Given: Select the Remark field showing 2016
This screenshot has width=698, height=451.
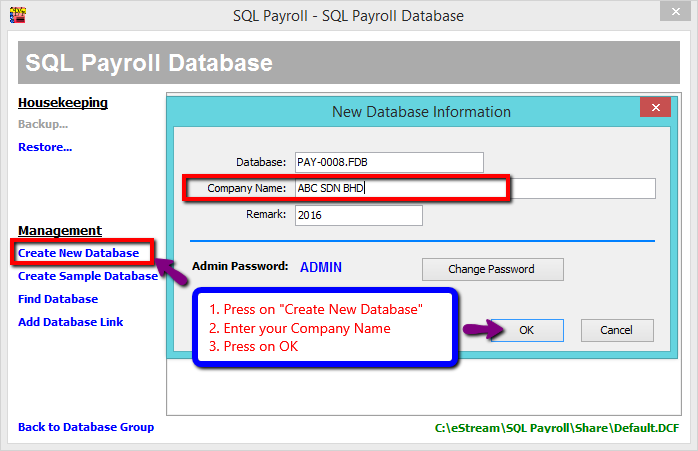Looking at the screenshot, I should coord(358,215).
